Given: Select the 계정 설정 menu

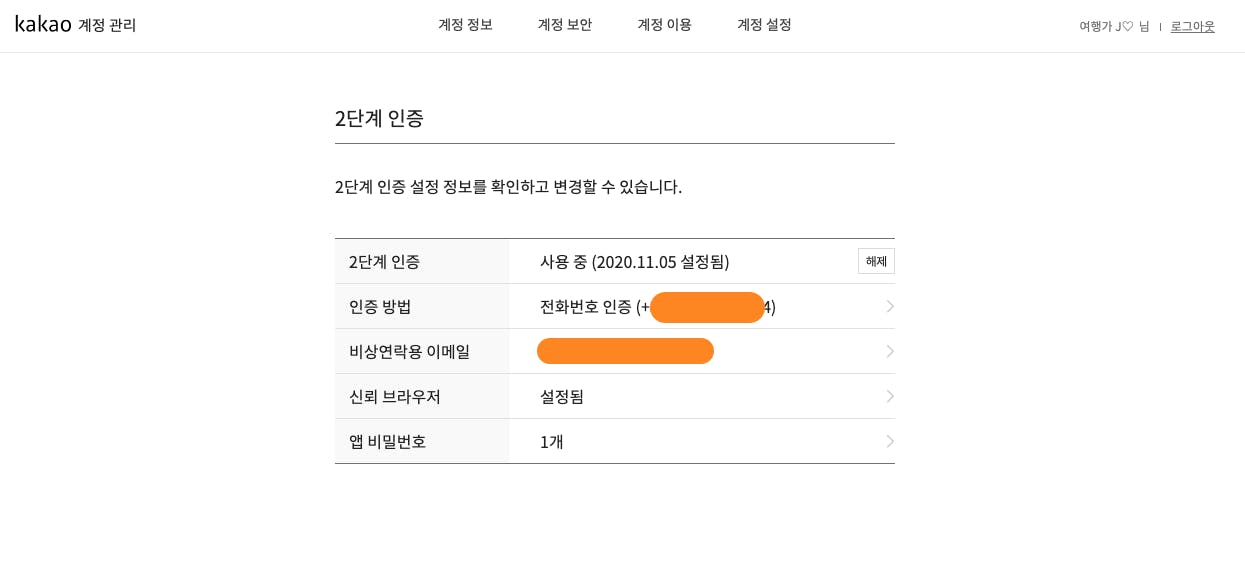Looking at the screenshot, I should (764, 25).
